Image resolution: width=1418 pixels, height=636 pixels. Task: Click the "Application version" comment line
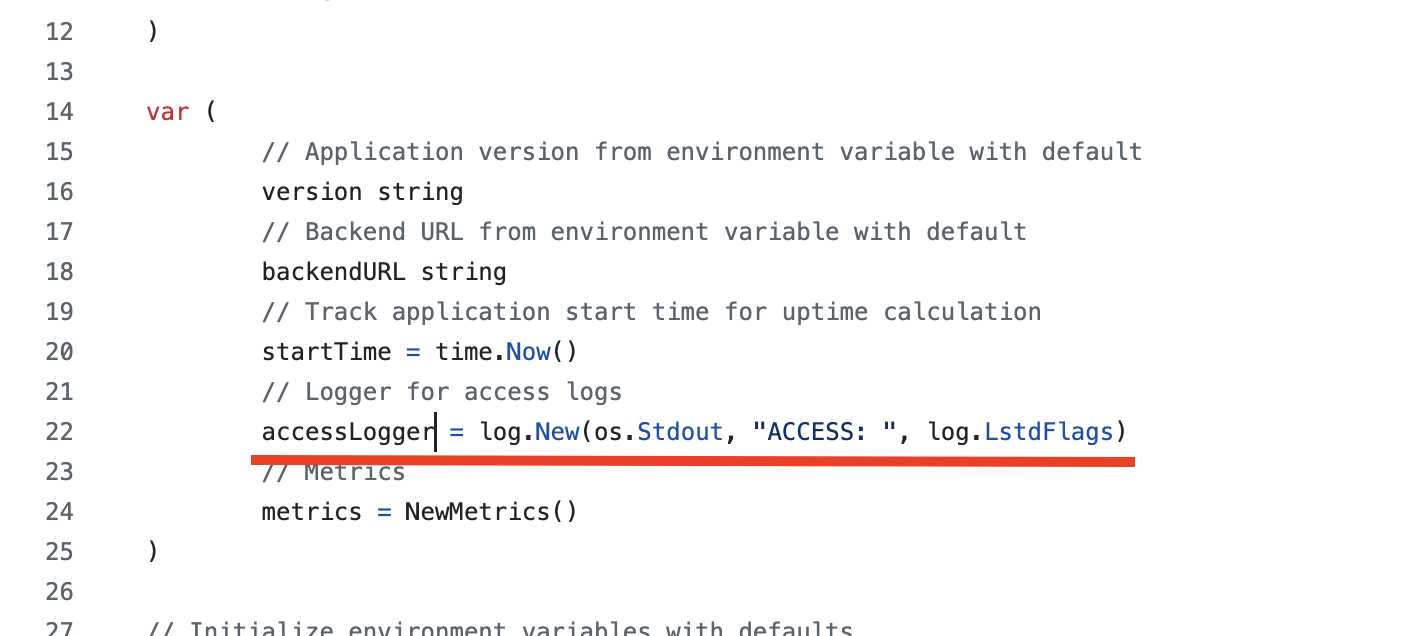pyautogui.click(x=702, y=152)
